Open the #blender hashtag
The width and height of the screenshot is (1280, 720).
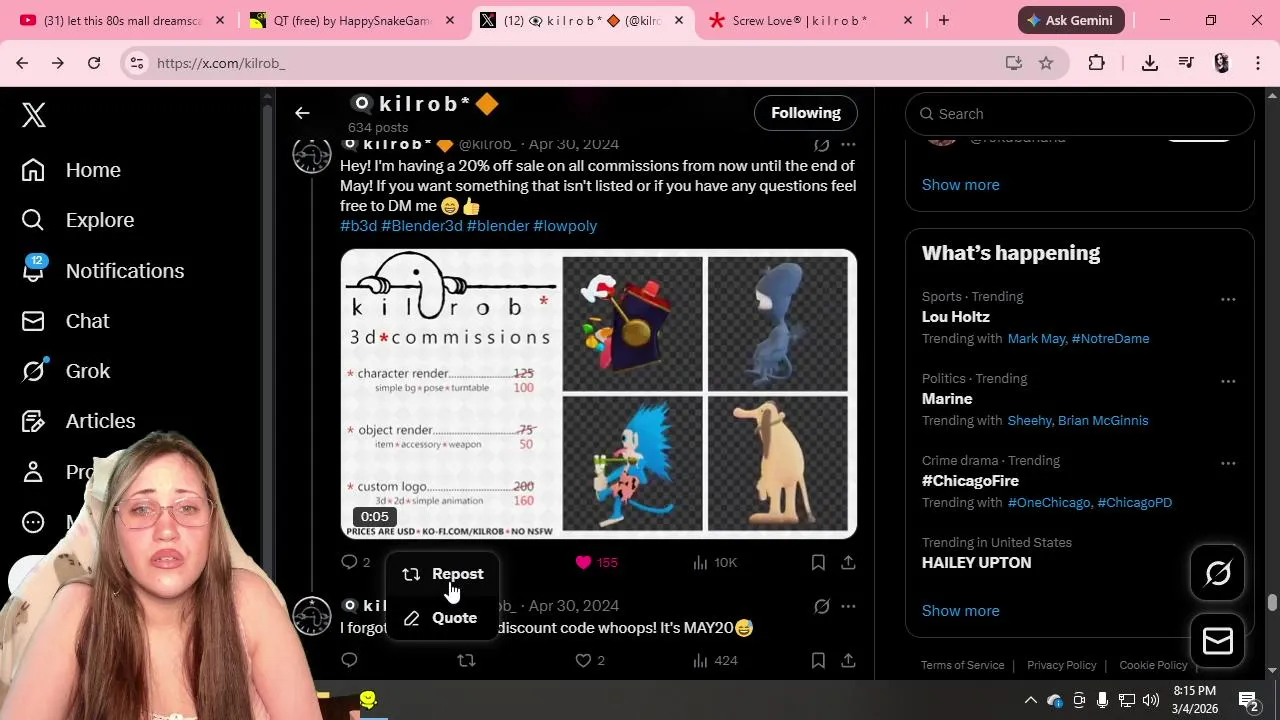(498, 226)
